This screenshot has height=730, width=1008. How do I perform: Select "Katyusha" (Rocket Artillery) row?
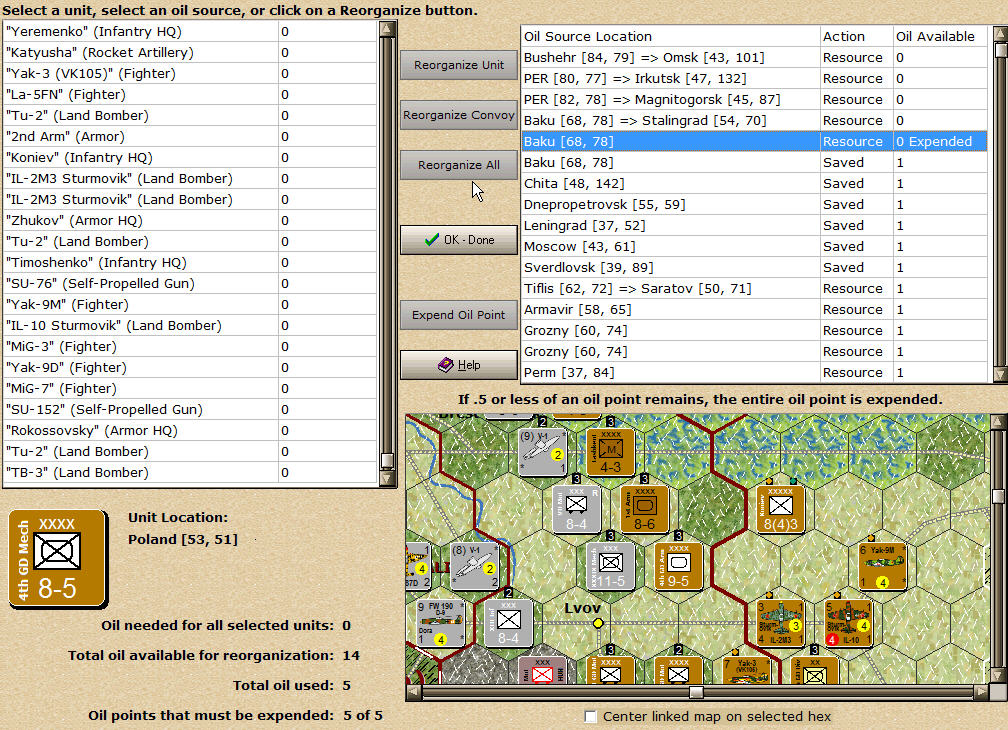[190, 53]
